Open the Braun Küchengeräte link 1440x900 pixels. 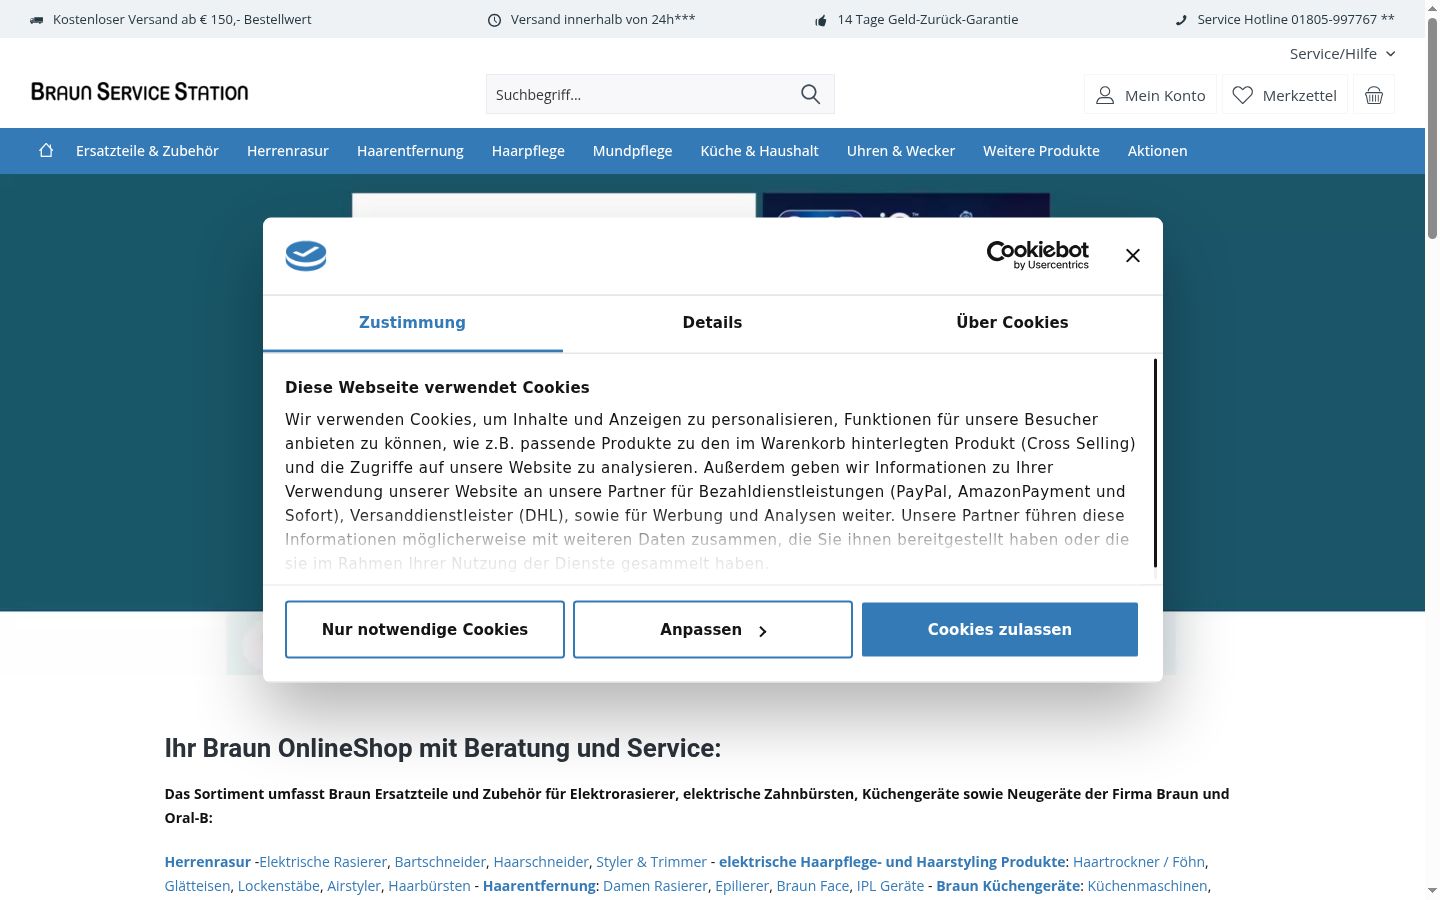click(x=1008, y=885)
